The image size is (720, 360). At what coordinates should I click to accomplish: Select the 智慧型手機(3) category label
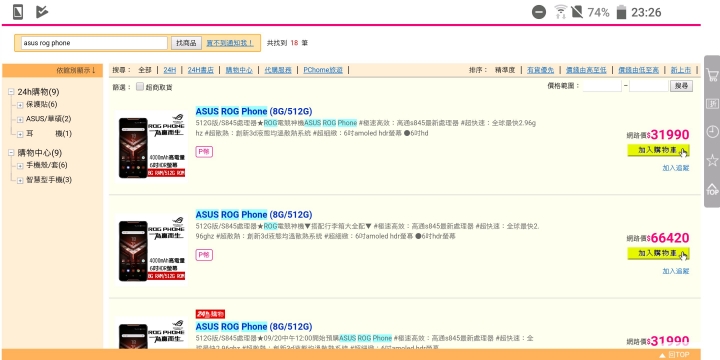(x=49, y=180)
